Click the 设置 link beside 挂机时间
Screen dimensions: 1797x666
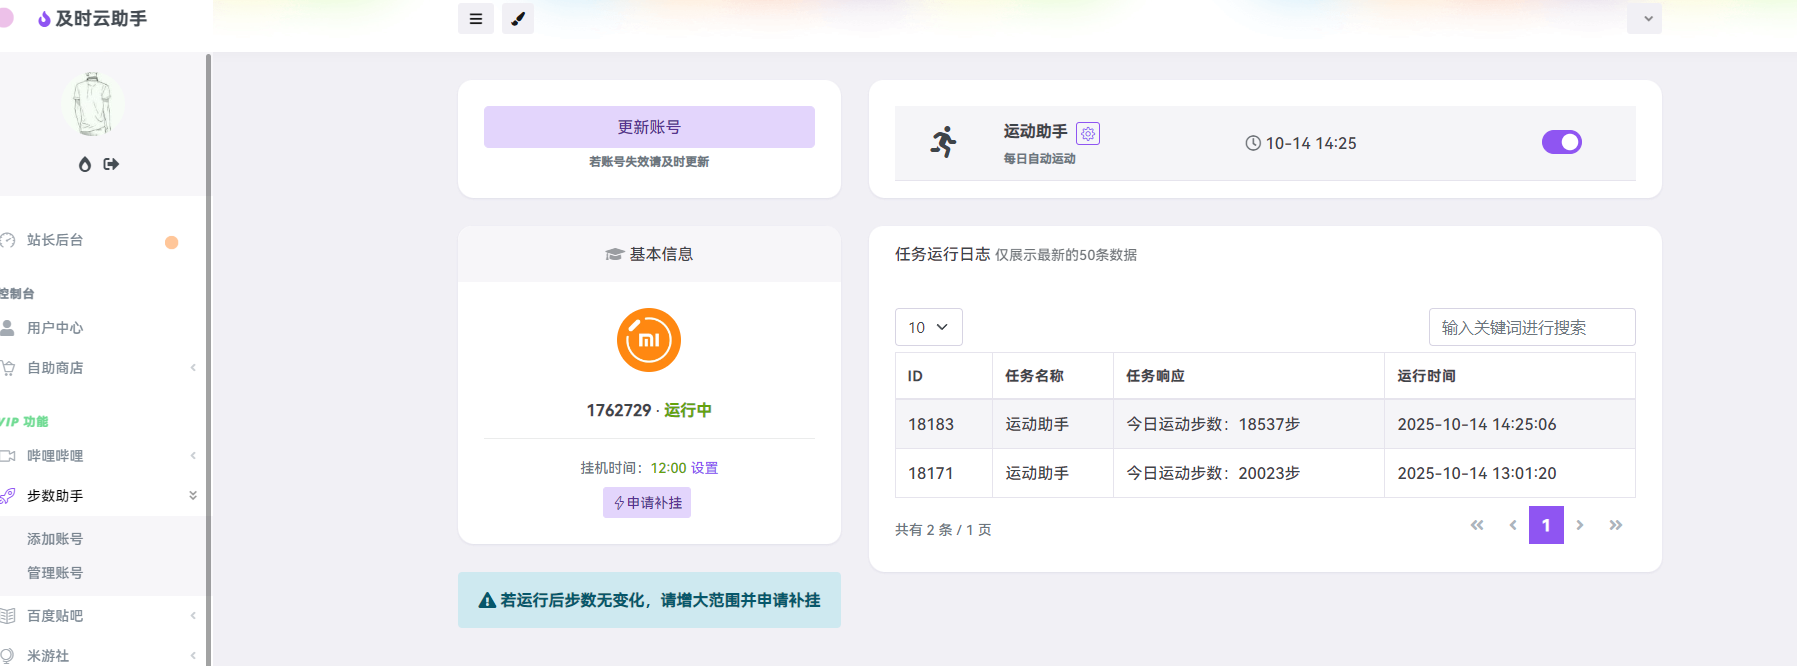pos(704,468)
